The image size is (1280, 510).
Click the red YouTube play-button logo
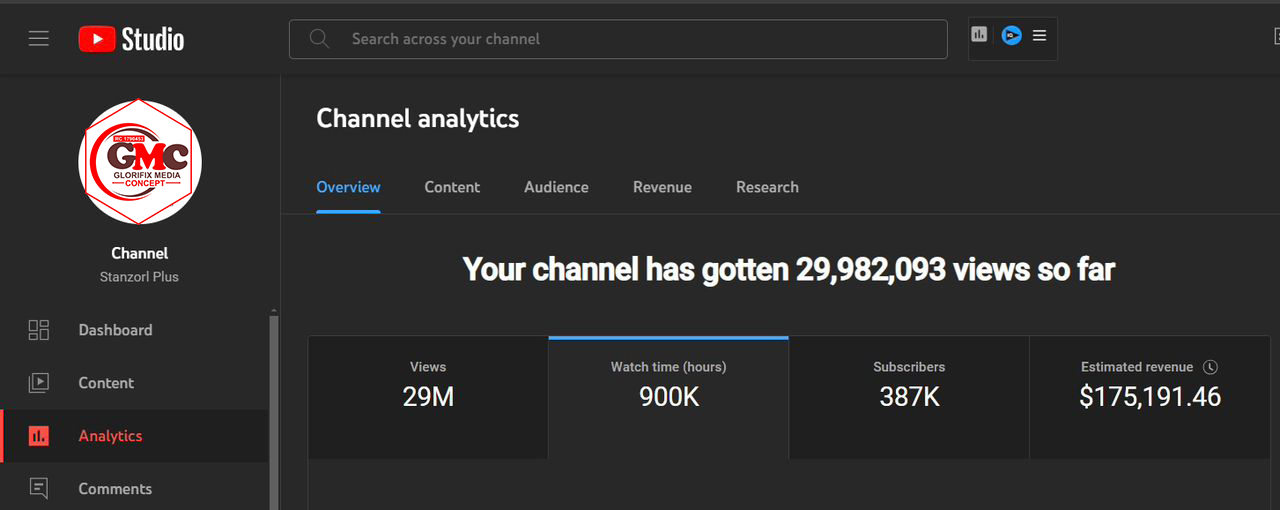click(96, 39)
